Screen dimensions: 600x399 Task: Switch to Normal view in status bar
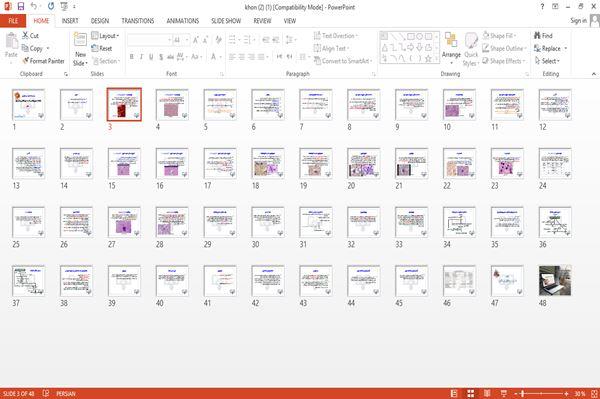[x=454, y=393]
